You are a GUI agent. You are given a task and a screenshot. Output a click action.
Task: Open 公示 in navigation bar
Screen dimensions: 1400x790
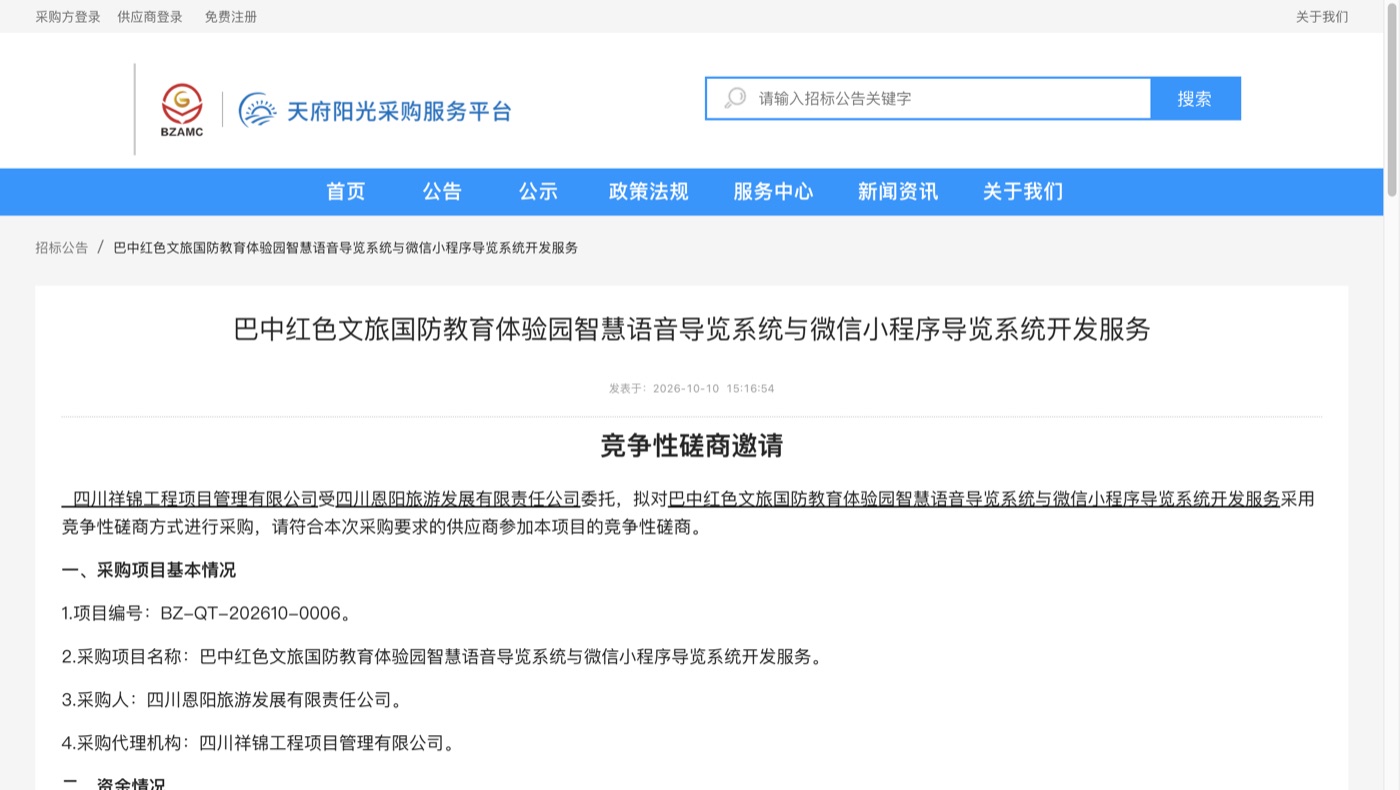(538, 191)
